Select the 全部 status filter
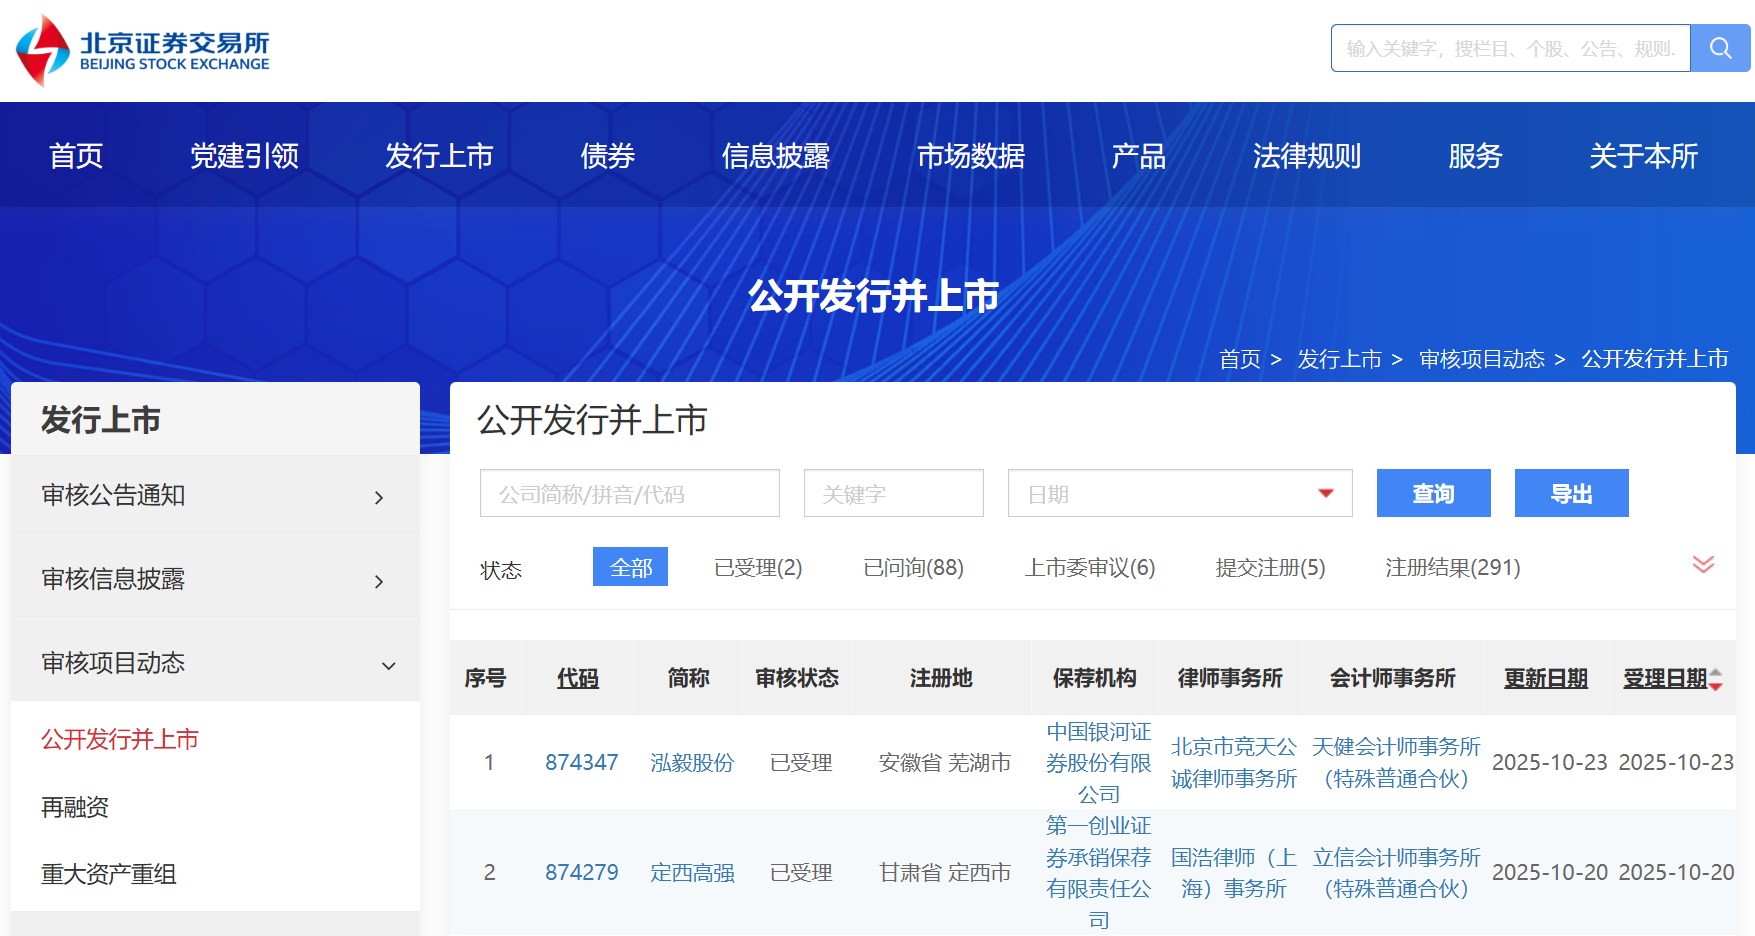1755x936 pixels. pyautogui.click(x=630, y=567)
